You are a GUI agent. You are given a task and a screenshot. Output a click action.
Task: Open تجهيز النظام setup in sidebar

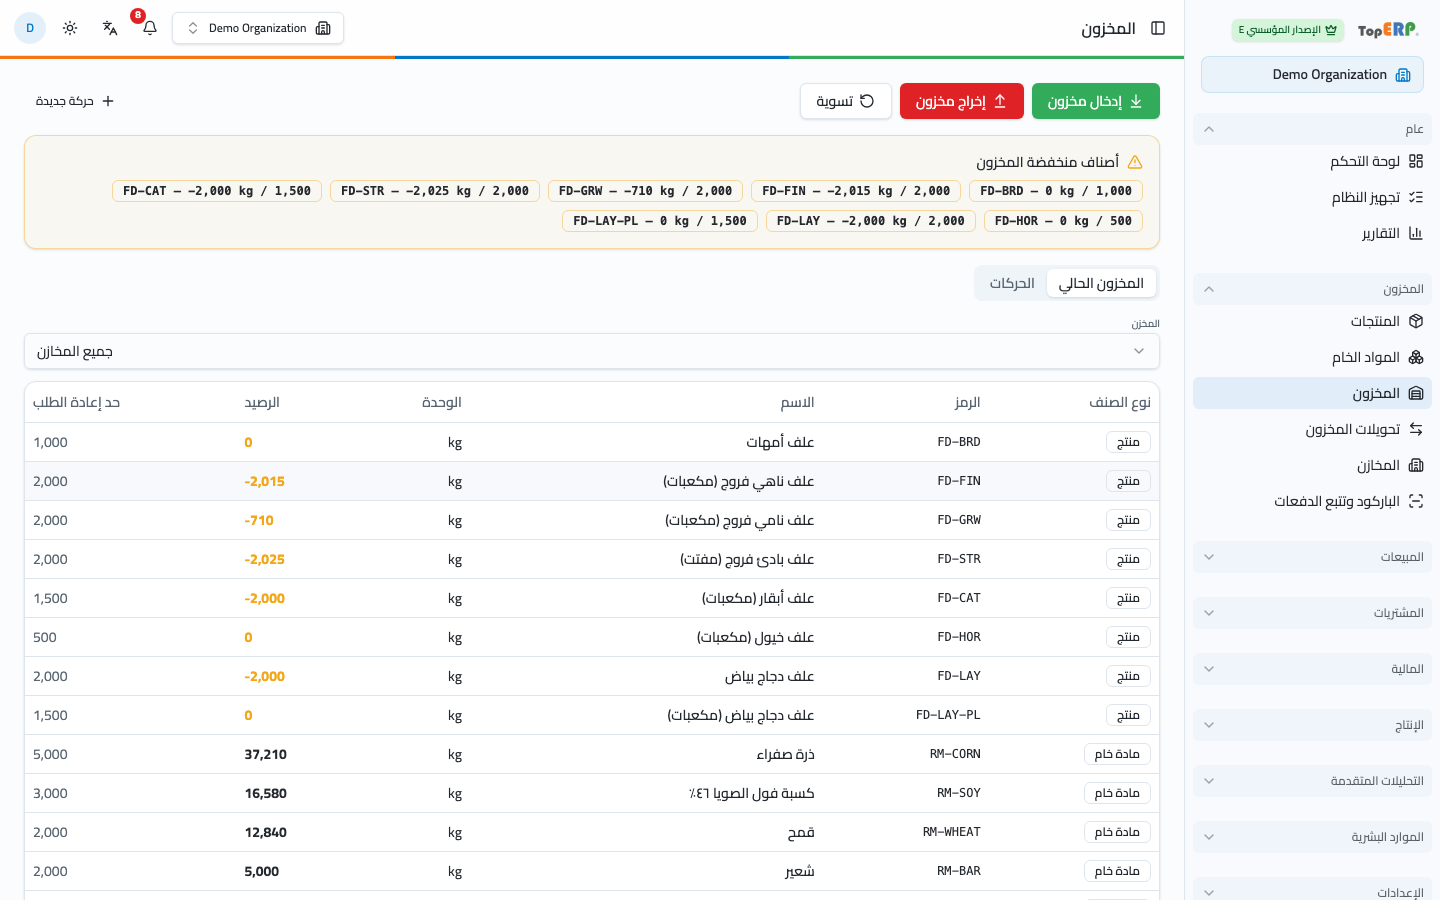(x=1312, y=197)
